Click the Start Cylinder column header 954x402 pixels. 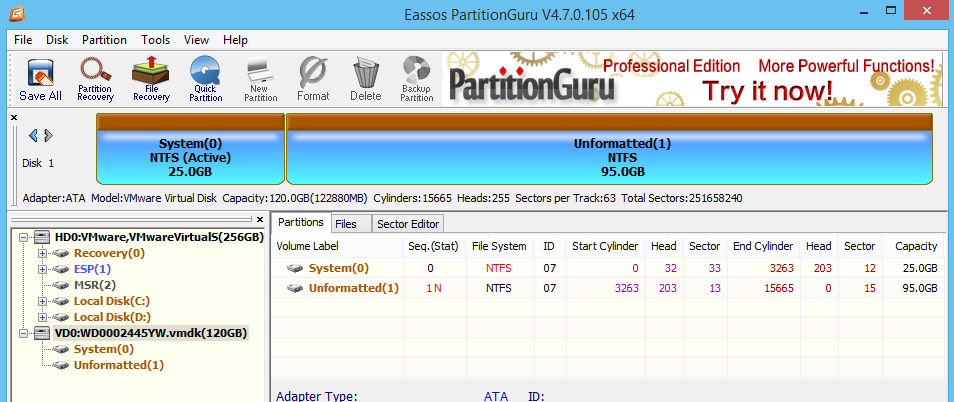tap(605, 246)
